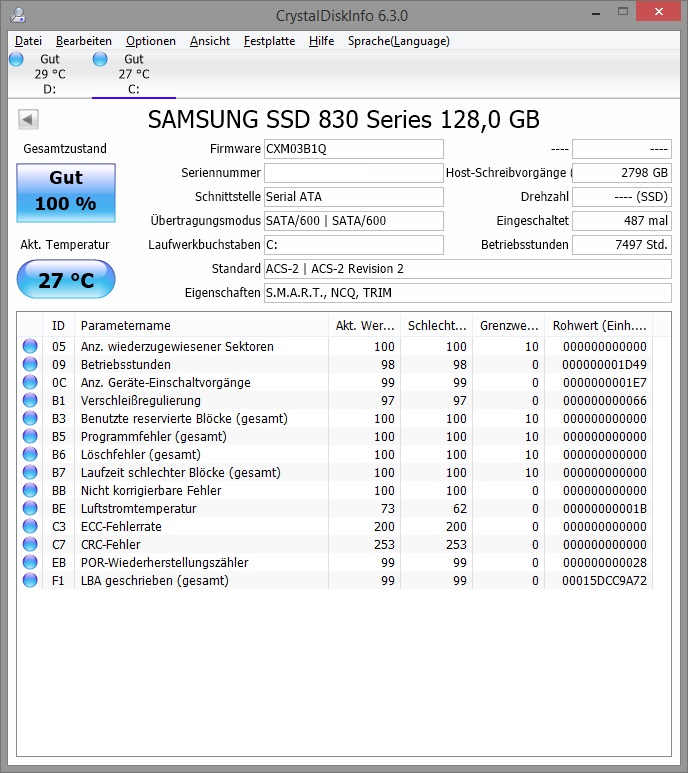
Task: Click raw value 0000000001E7
Action: pos(605,383)
